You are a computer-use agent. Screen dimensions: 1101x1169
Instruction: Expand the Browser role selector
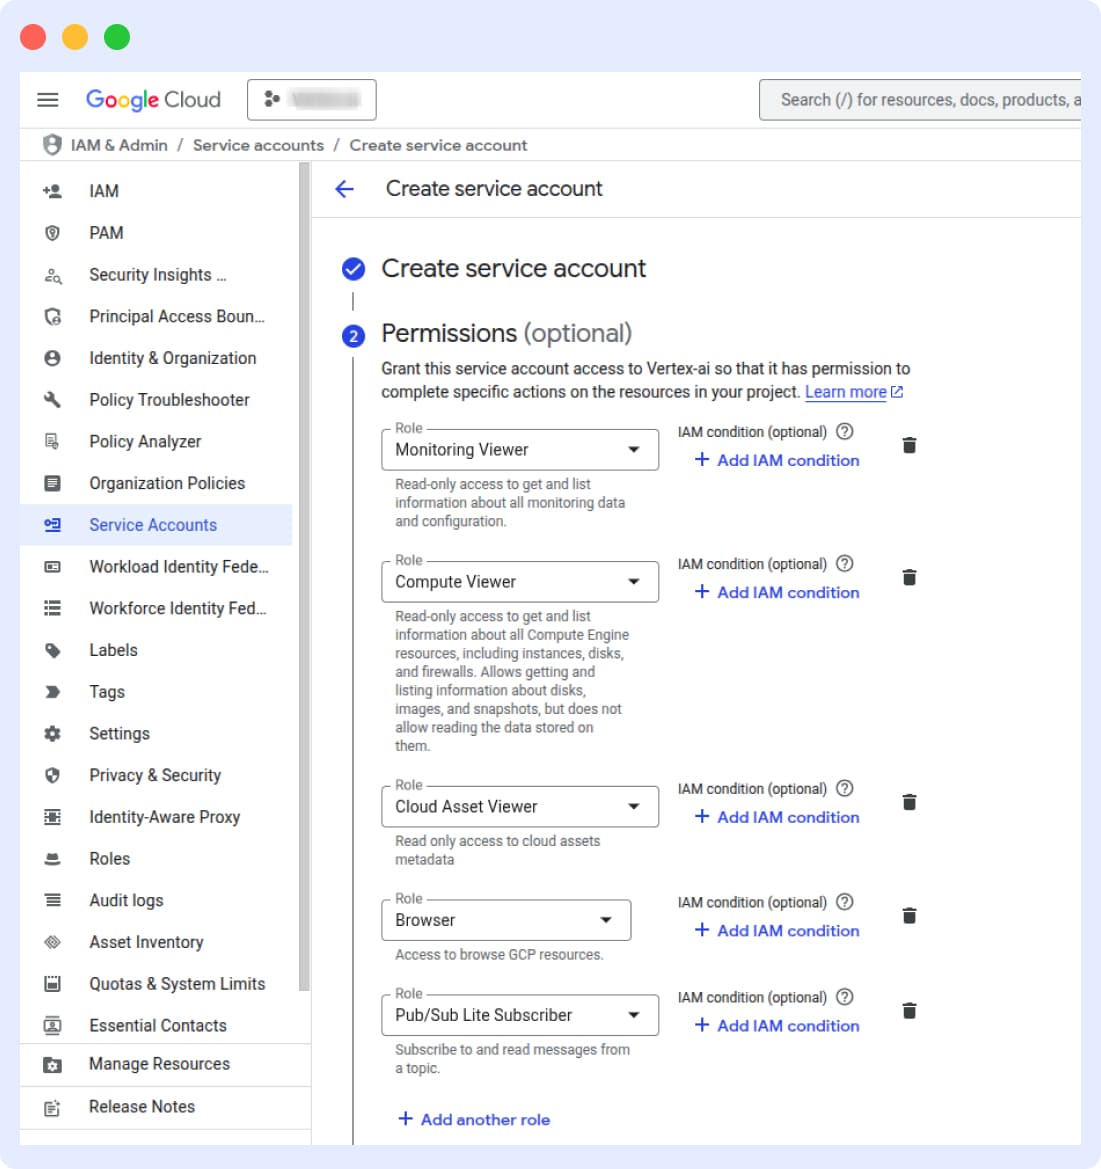[x=608, y=919]
